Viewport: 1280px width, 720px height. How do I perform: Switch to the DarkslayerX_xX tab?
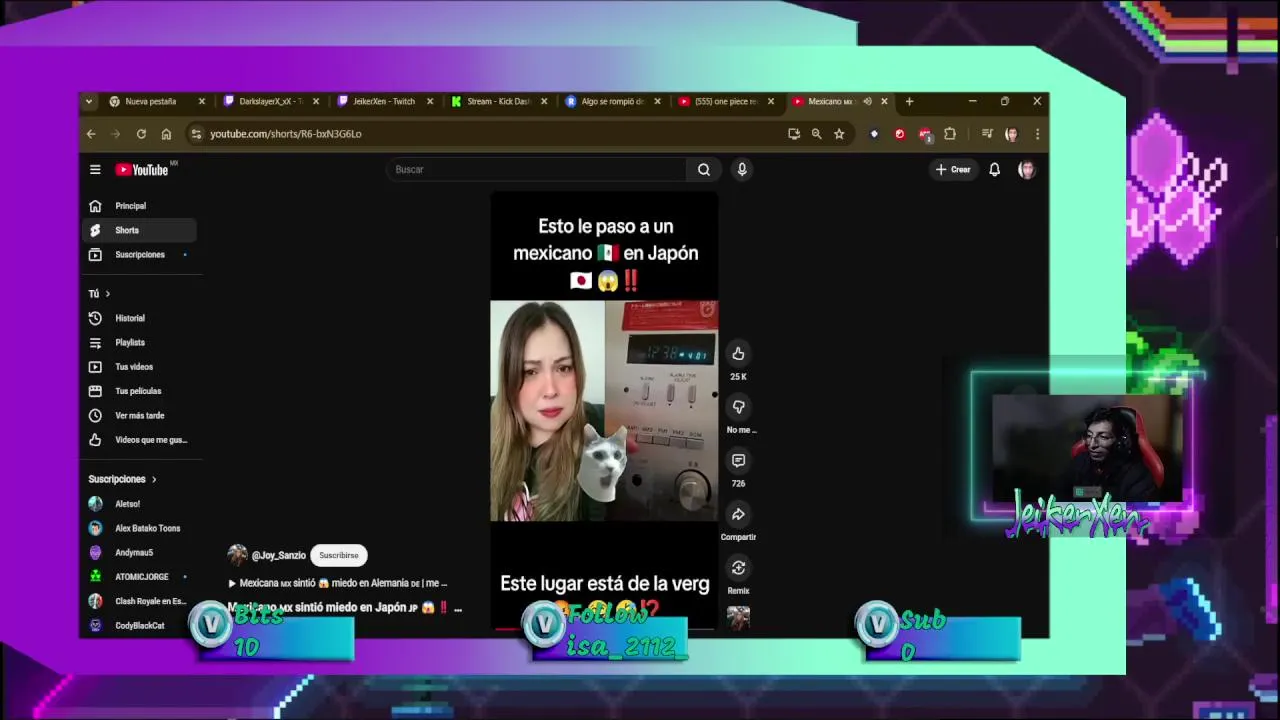click(x=268, y=101)
